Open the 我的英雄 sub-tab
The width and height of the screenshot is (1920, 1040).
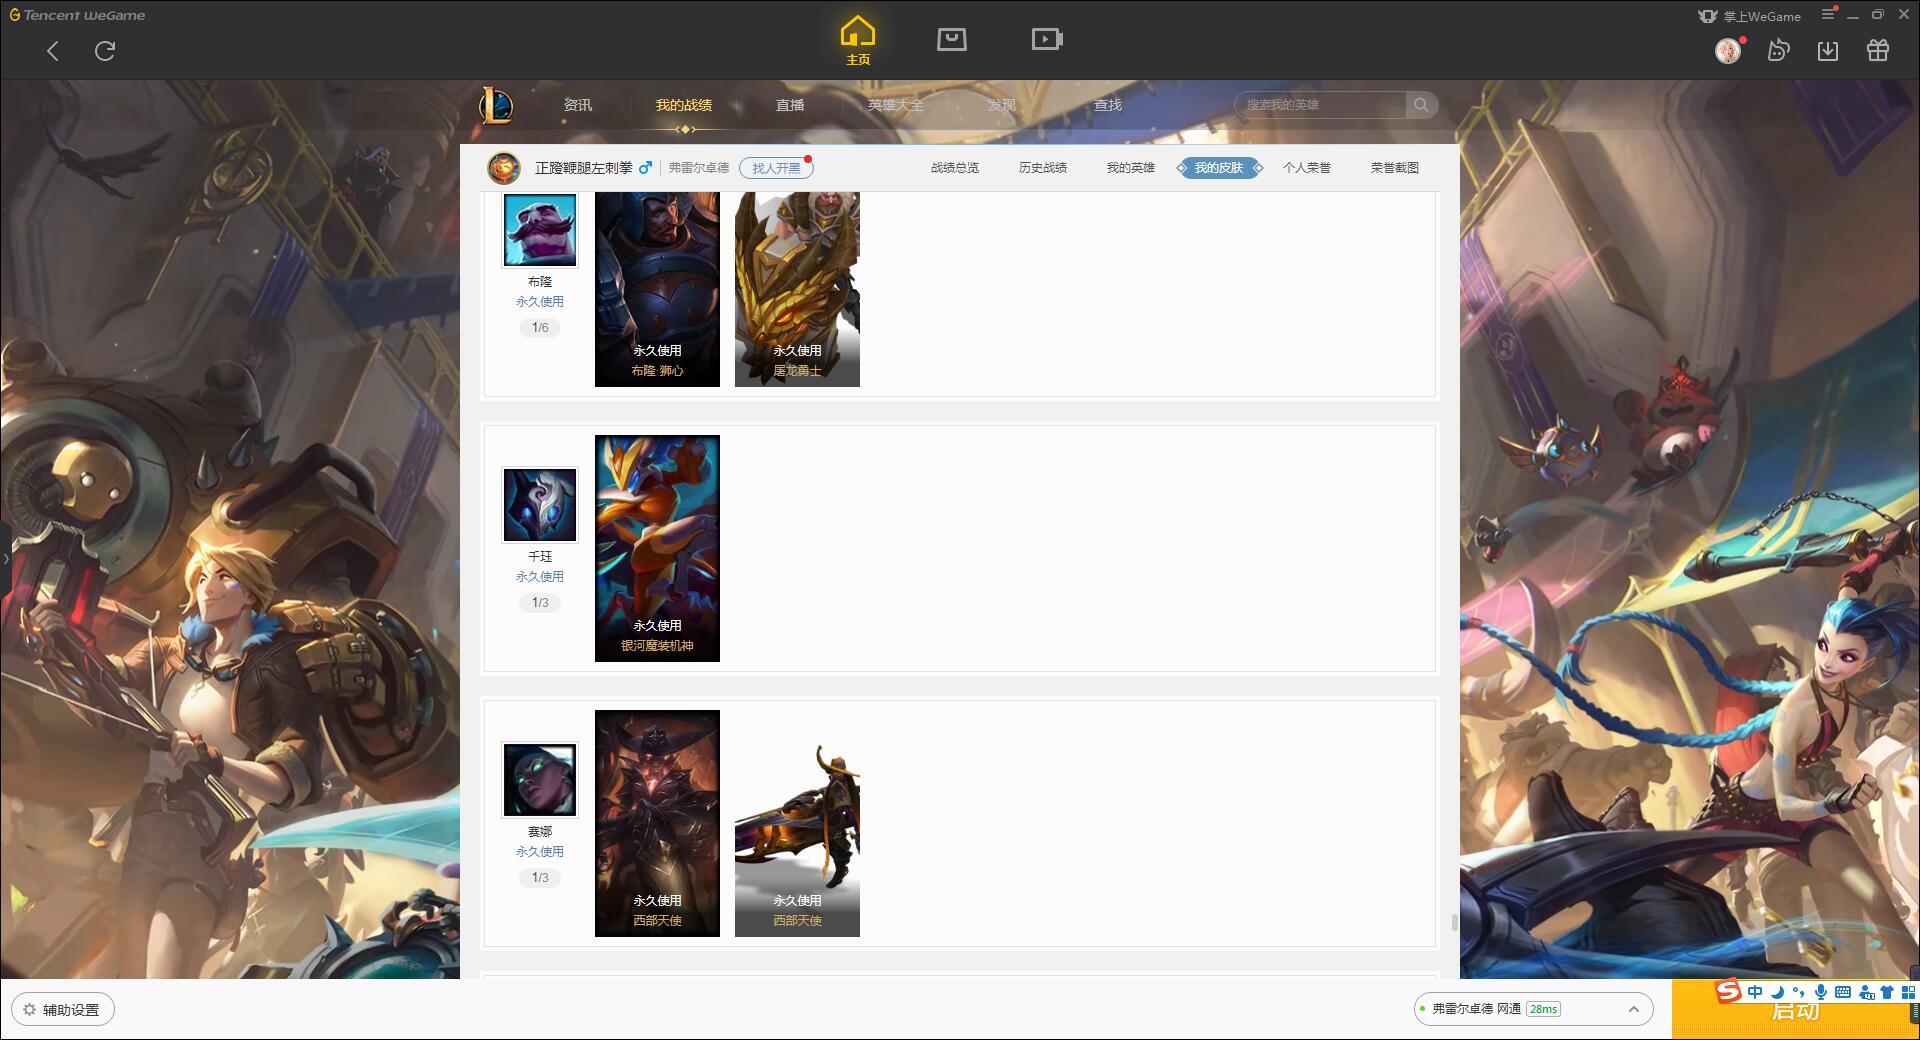tap(1131, 168)
